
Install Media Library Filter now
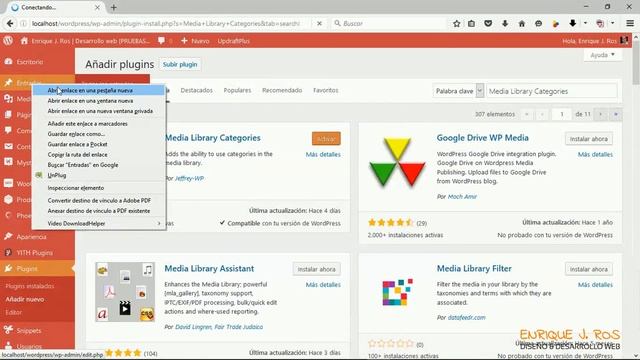click(x=589, y=269)
